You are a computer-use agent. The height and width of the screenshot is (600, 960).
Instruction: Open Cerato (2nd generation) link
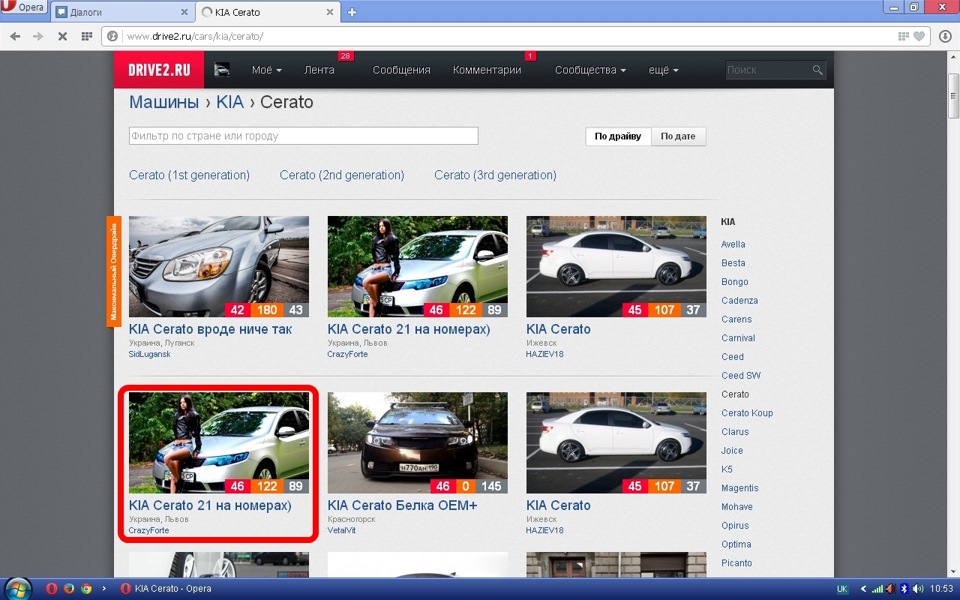tap(342, 175)
